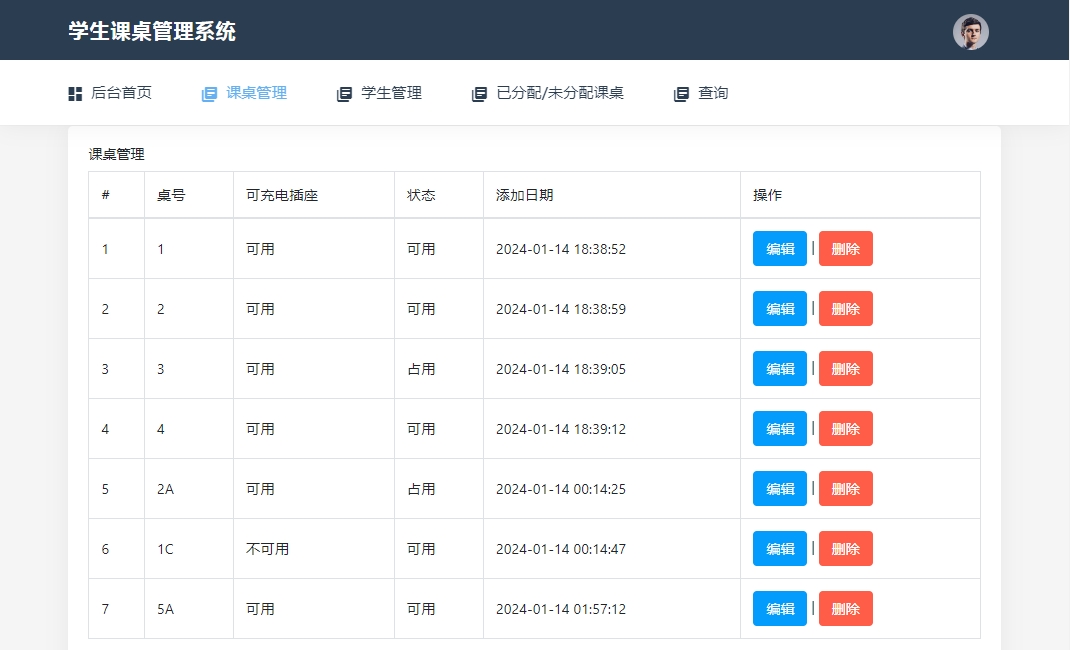Screen dimensions: 1070x650
Task: Click the icon next to 查询
Action: [681, 94]
